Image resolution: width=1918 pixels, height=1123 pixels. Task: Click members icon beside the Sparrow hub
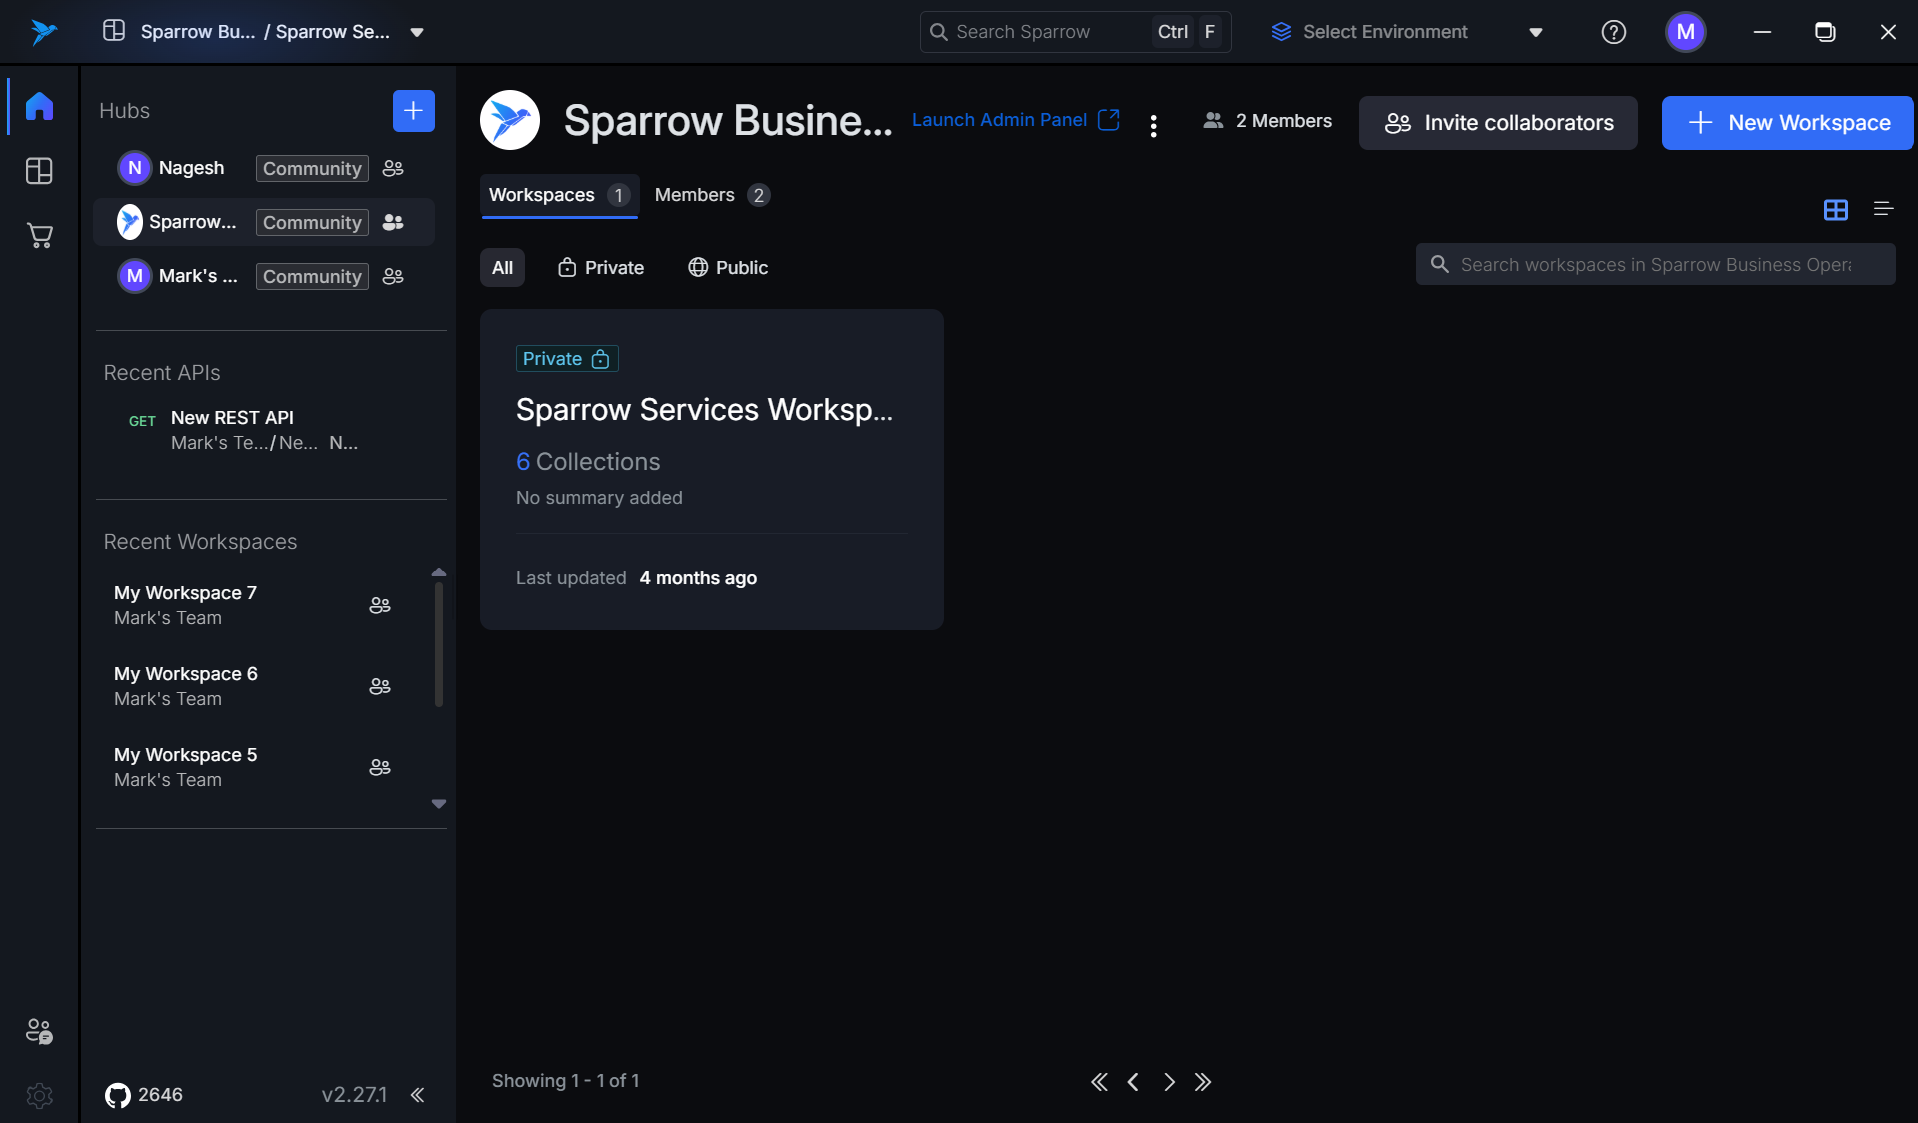(393, 222)
